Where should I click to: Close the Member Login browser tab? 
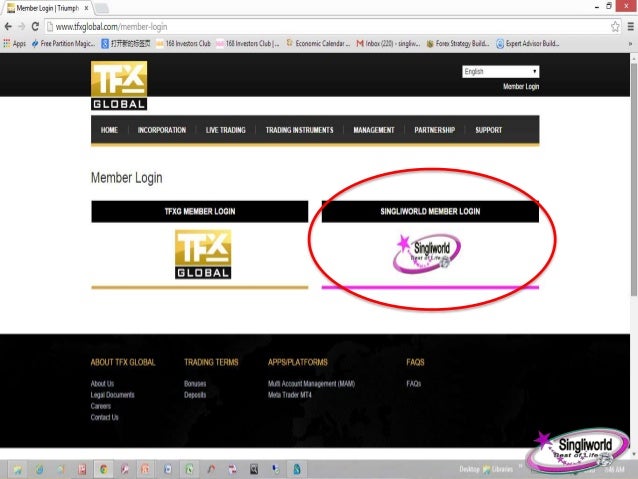tap(86, 8)
